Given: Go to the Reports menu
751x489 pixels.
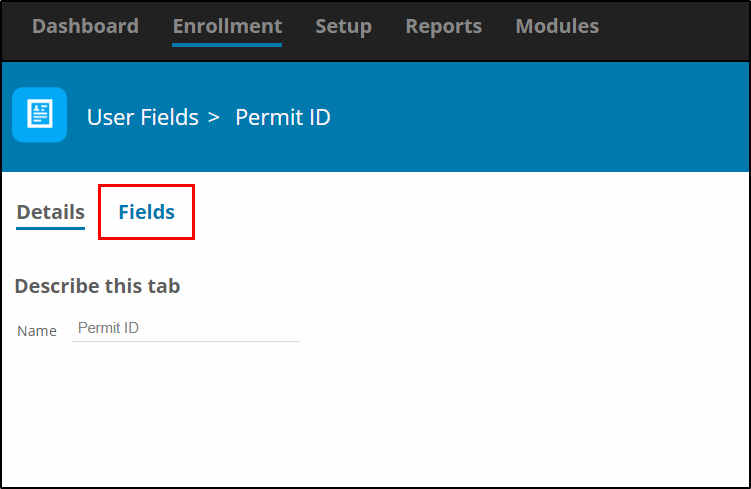Looking at the screenshot, I should pyautogui.click(x=444, y=26).
